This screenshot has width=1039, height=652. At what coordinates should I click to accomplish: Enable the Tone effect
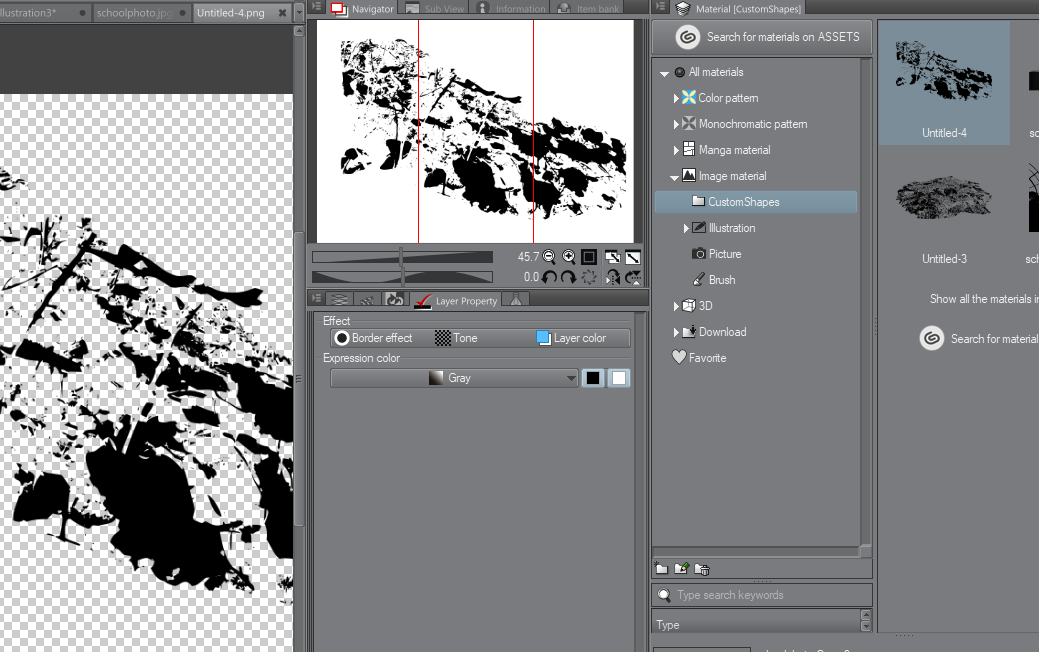coord(457,338)
